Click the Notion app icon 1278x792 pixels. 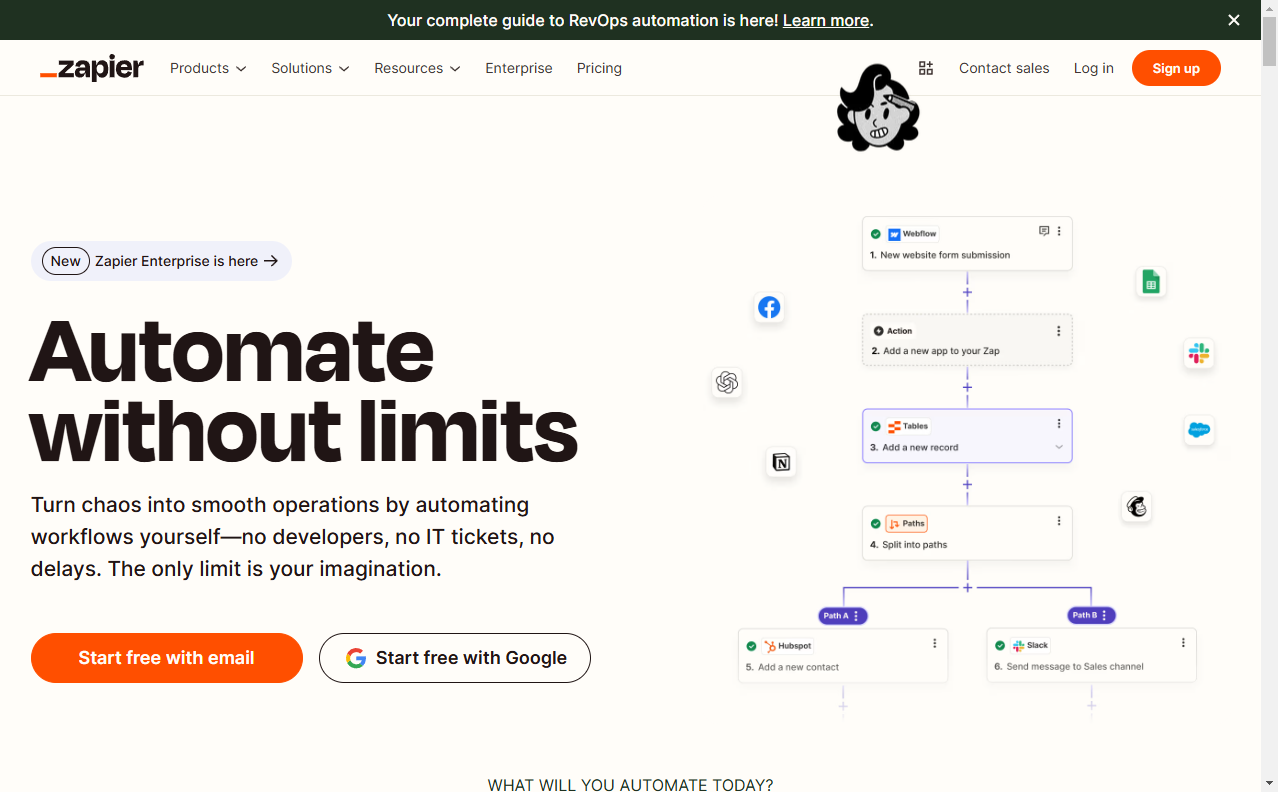coord(781,462)
